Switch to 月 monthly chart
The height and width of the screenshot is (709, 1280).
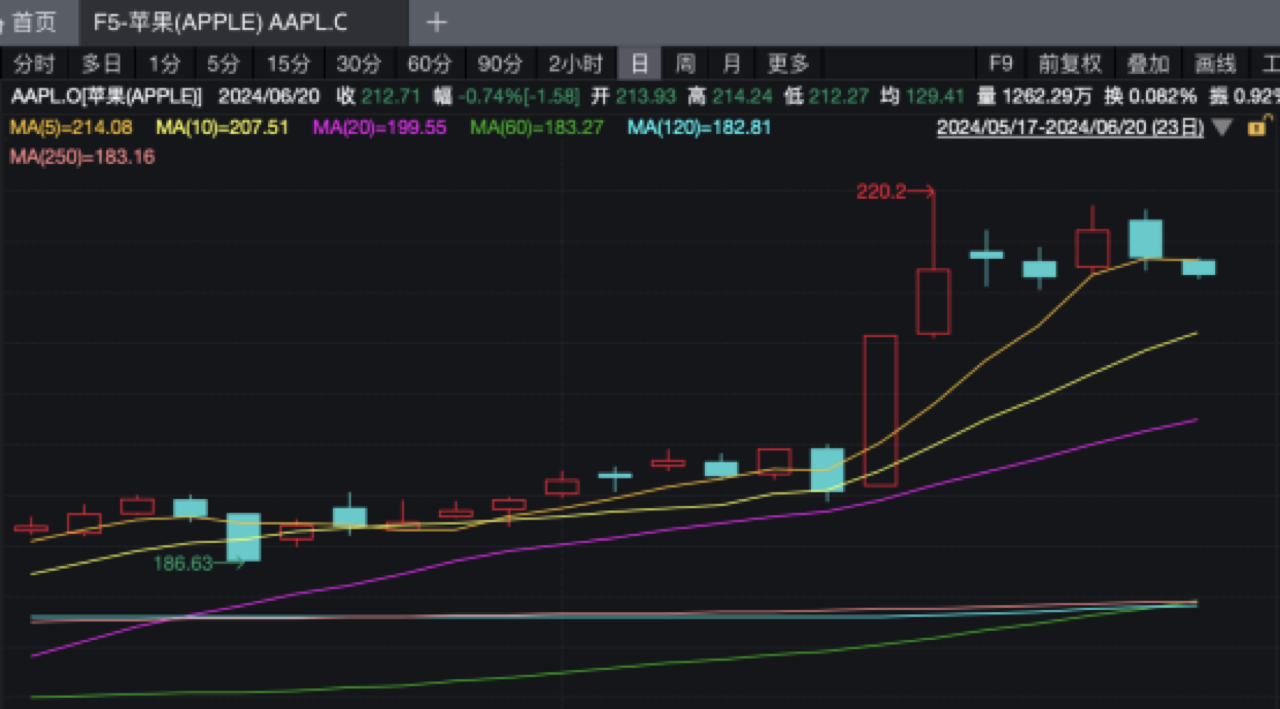(731, 64)
